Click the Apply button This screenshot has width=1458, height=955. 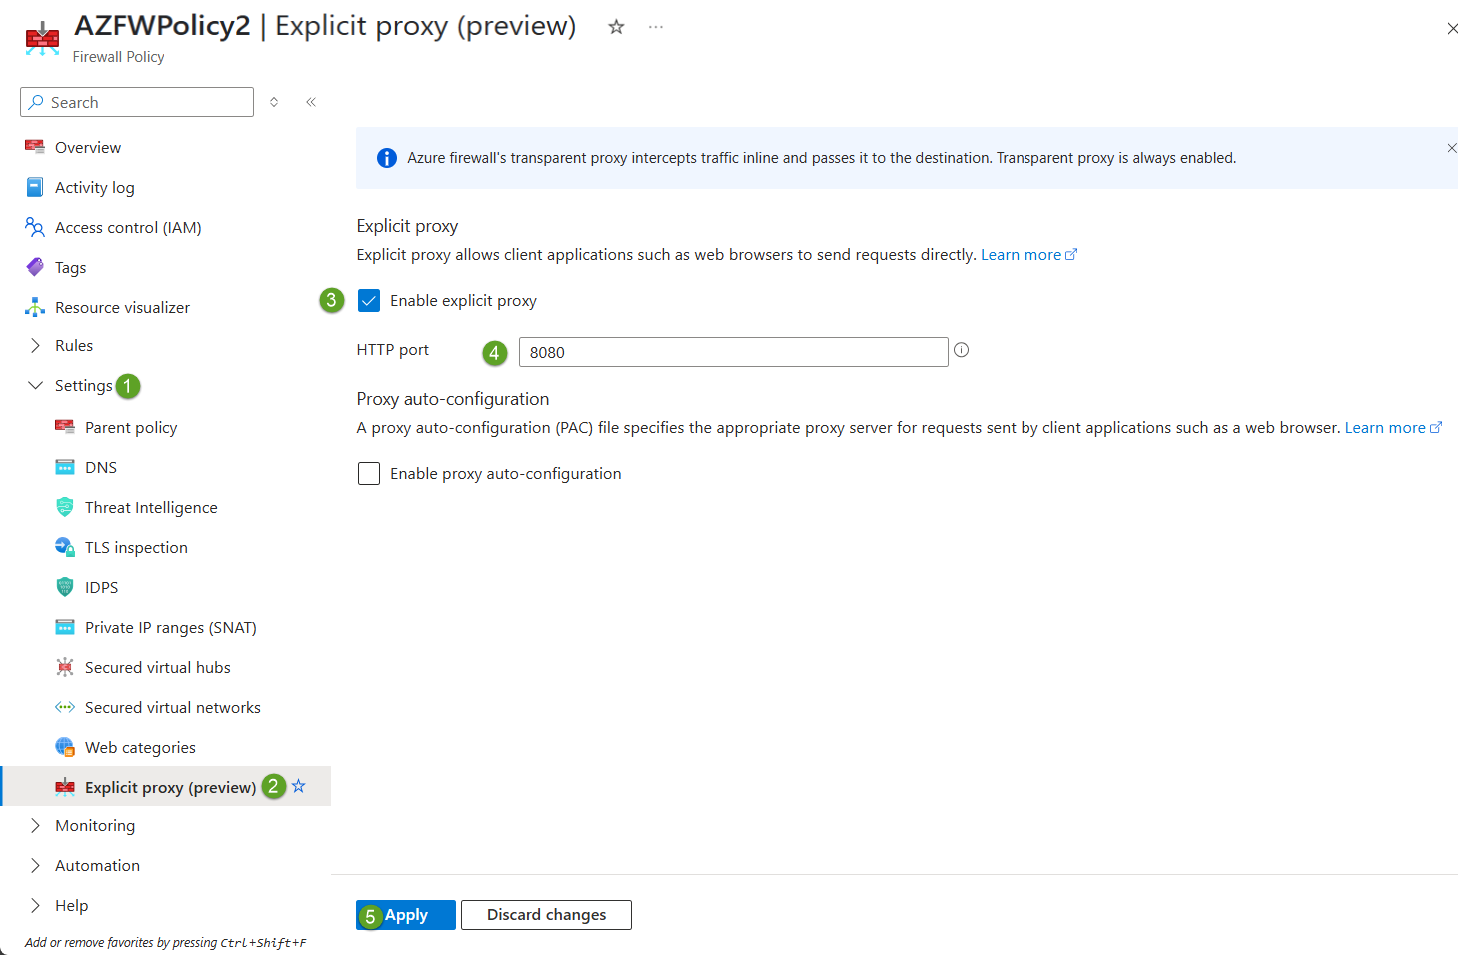click(x=406, y=915)
